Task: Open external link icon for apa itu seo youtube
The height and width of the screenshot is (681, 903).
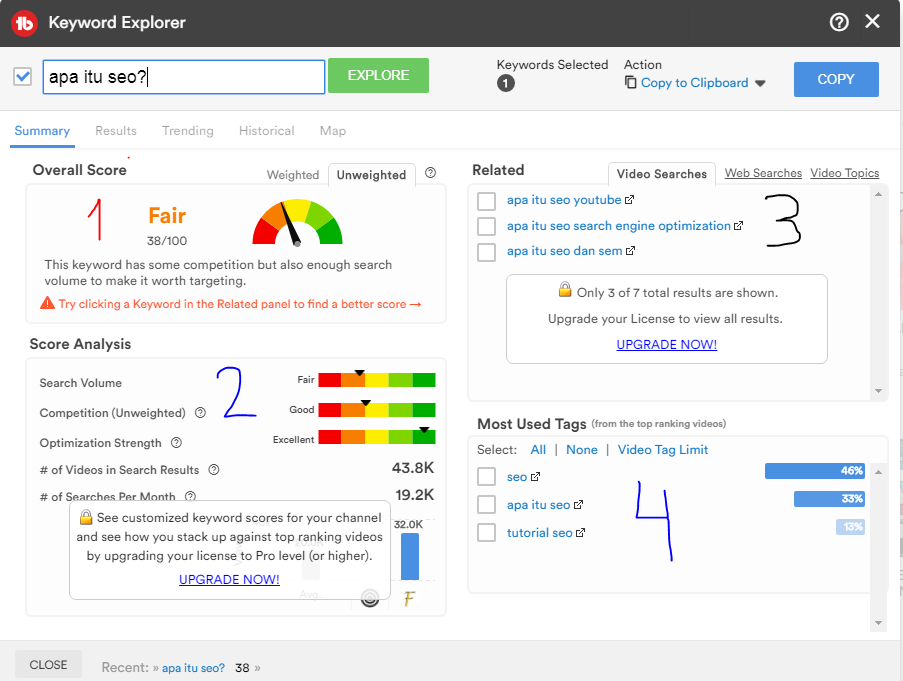Action: pos(629,200)
